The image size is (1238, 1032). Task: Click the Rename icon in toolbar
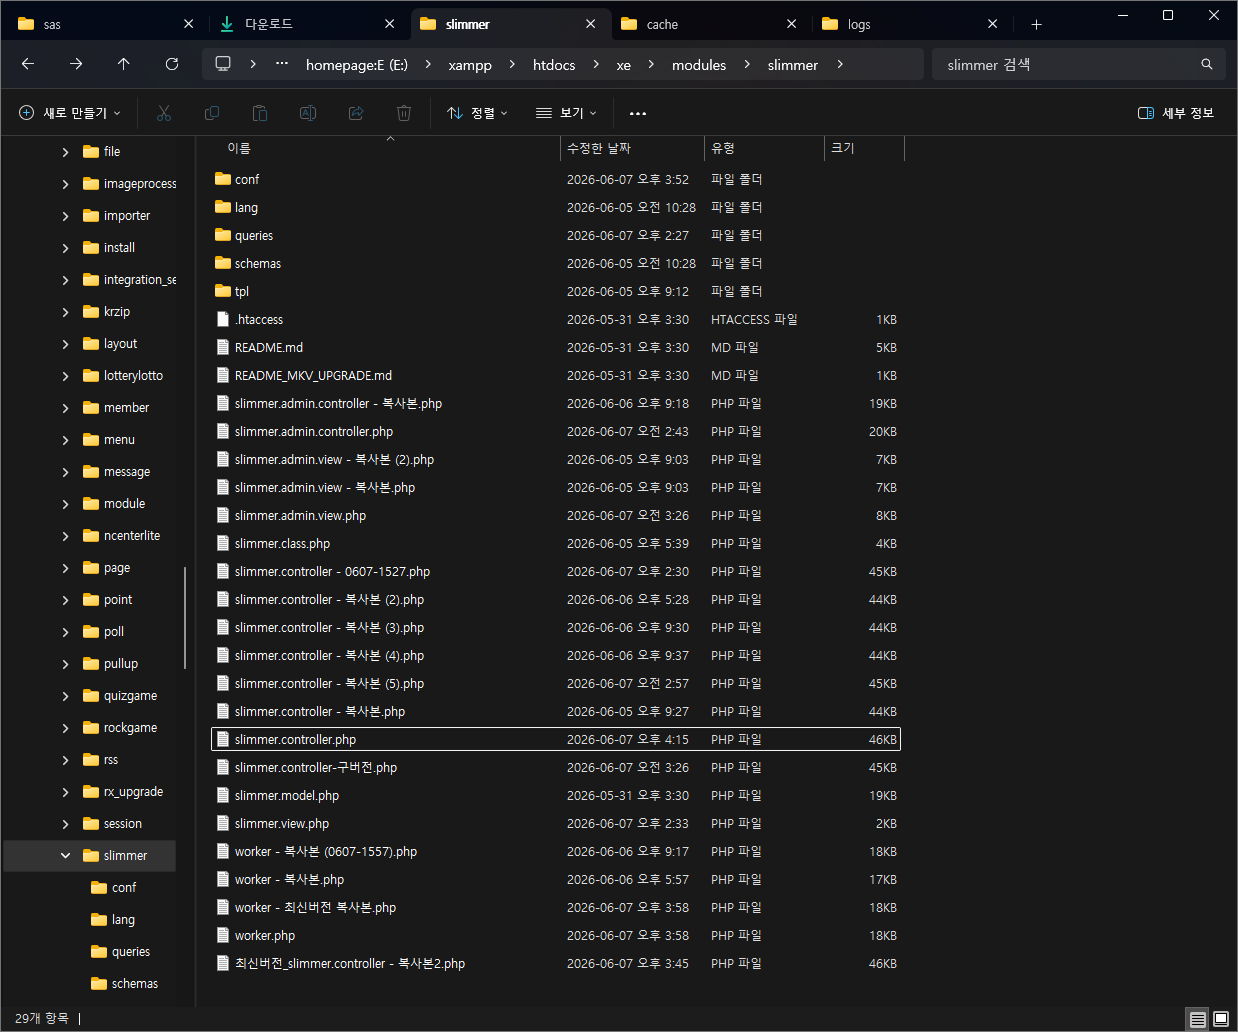coord(308,113)
